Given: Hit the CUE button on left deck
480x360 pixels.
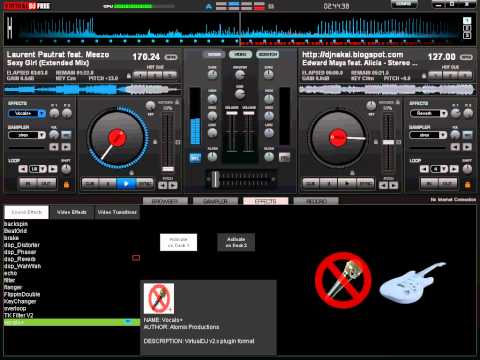Looking at the screenshot, I should 90,184.
